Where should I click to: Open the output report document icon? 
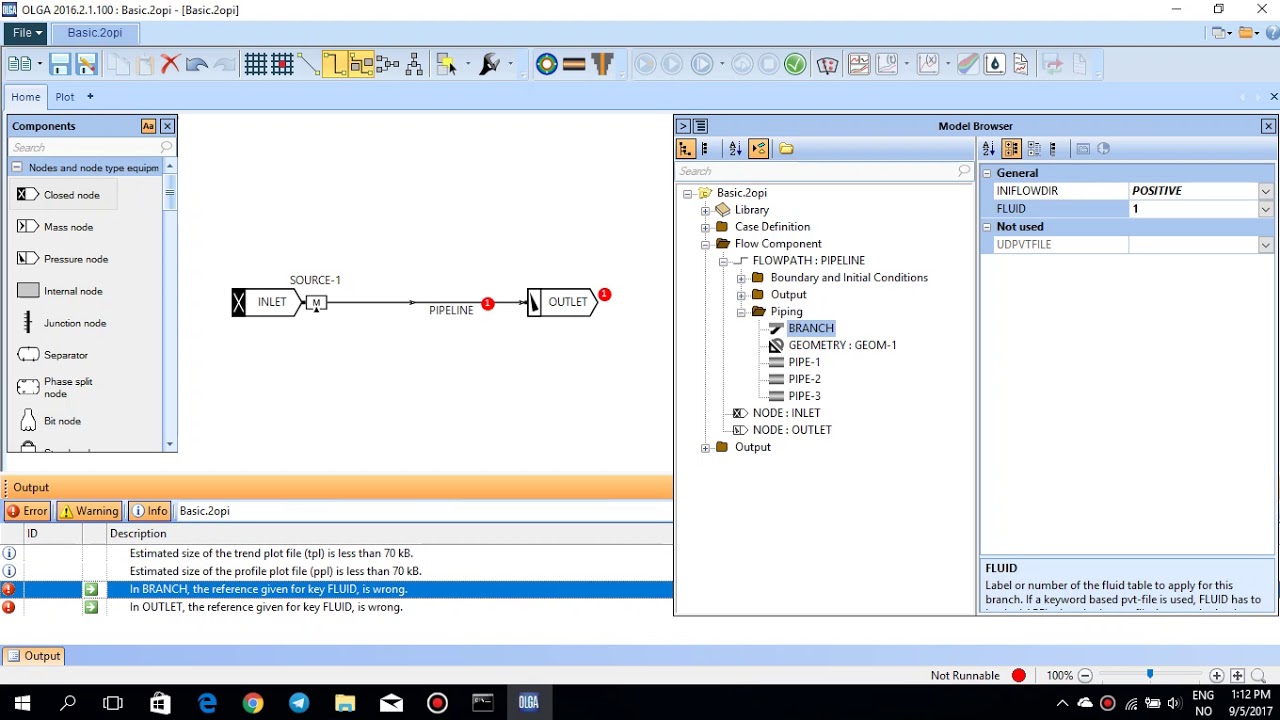(1021, 65)
